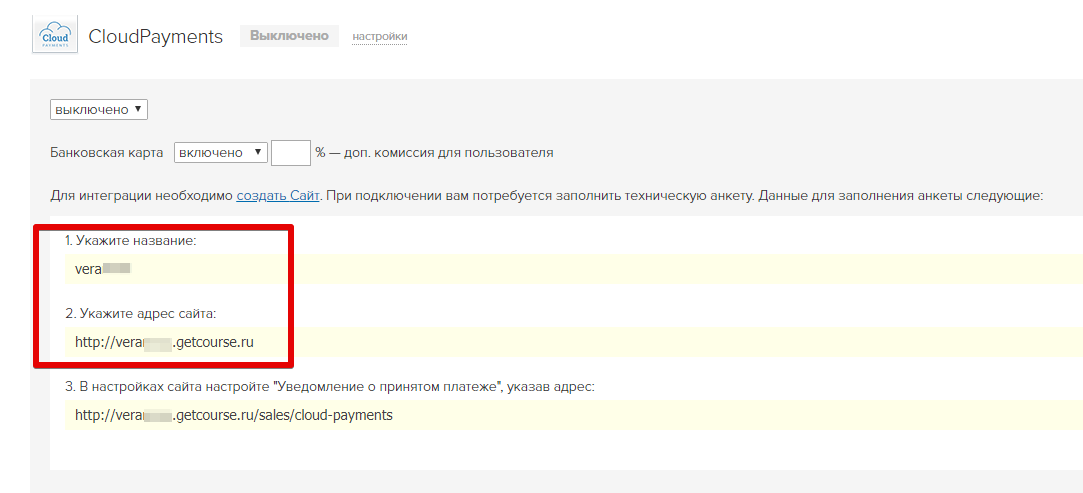Focus the additional commission percent field
1083x493 pixels.
pos(291,153)
